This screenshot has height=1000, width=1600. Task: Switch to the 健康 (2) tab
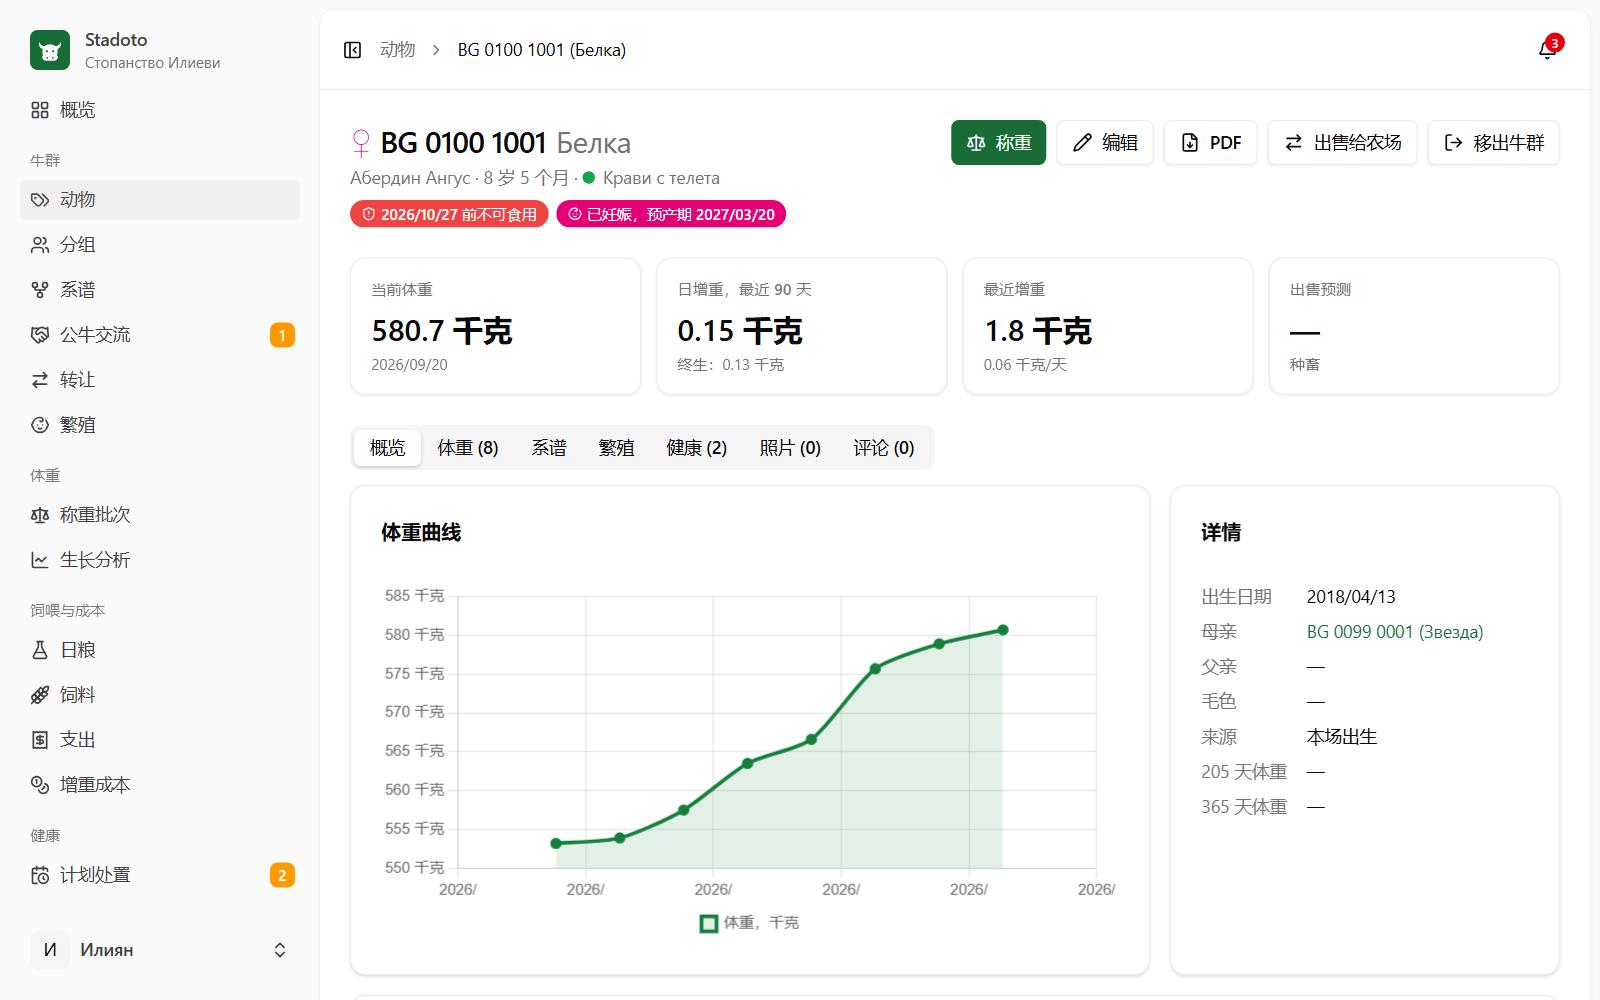(x=697, y=448)
